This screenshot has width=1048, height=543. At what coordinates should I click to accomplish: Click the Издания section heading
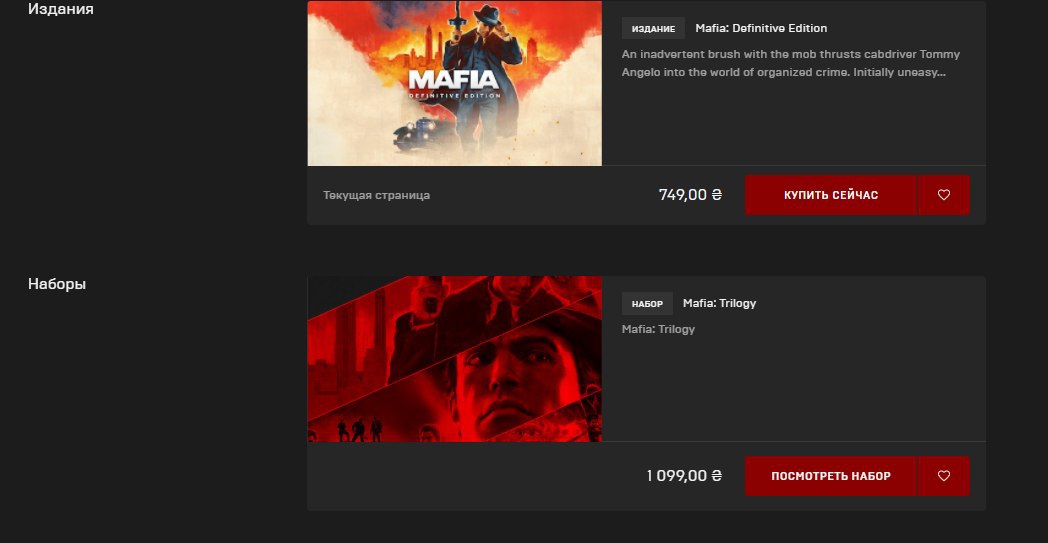tap(61, 9)
